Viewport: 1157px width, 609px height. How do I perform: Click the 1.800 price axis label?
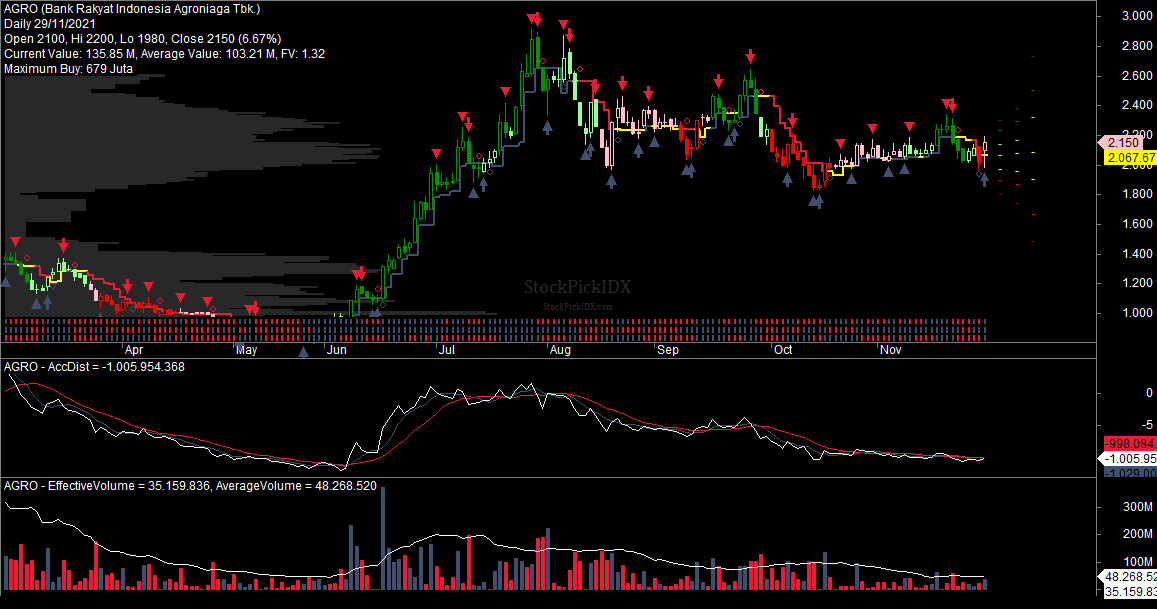(x=1137, y=194)
